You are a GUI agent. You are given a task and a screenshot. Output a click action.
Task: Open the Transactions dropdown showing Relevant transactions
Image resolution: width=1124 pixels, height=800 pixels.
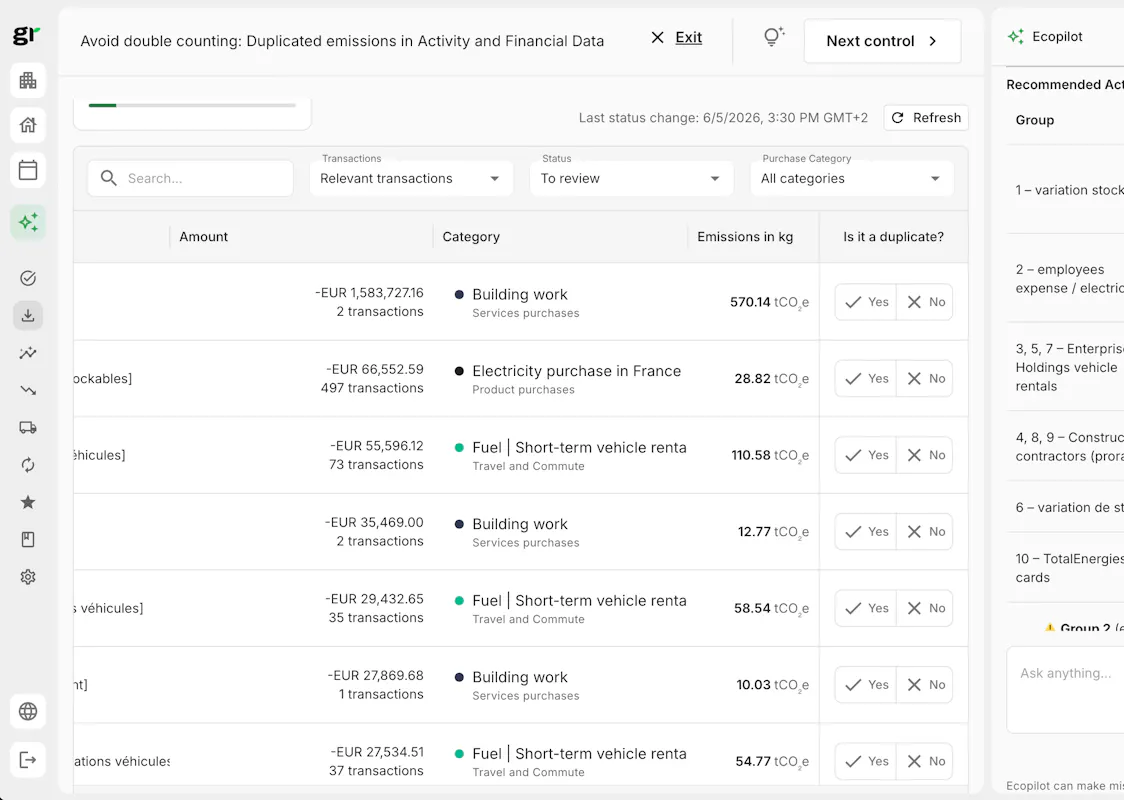pyautogui.click(x=411, y=178)
